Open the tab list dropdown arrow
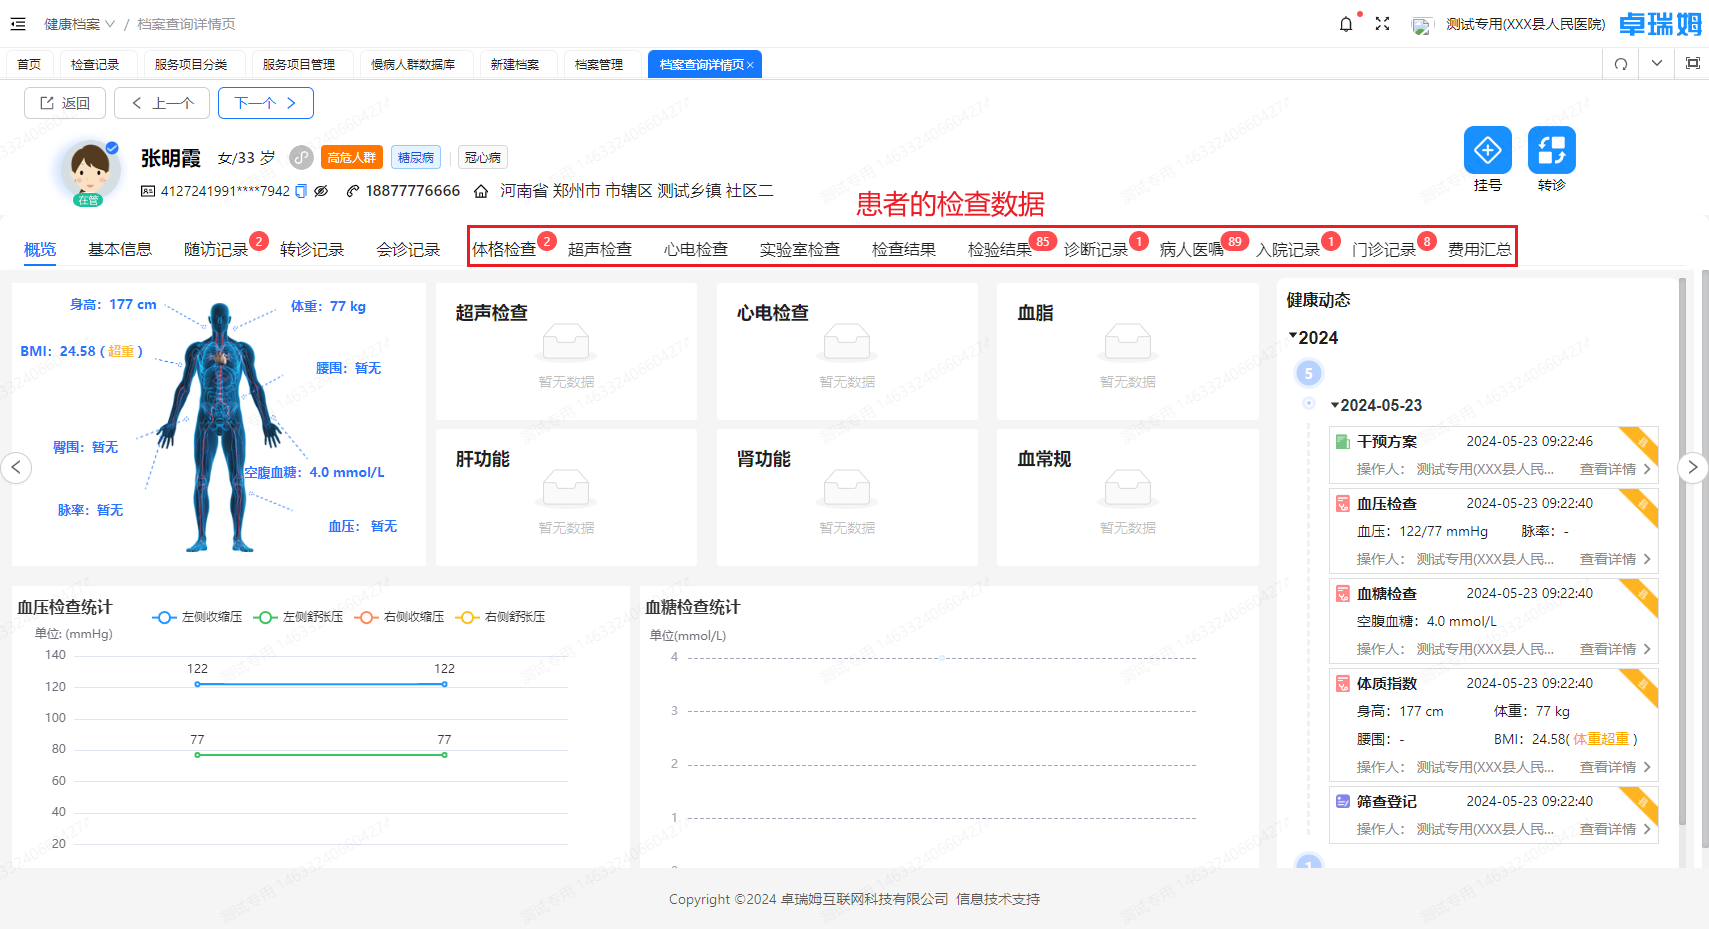 pos(1657,63)
